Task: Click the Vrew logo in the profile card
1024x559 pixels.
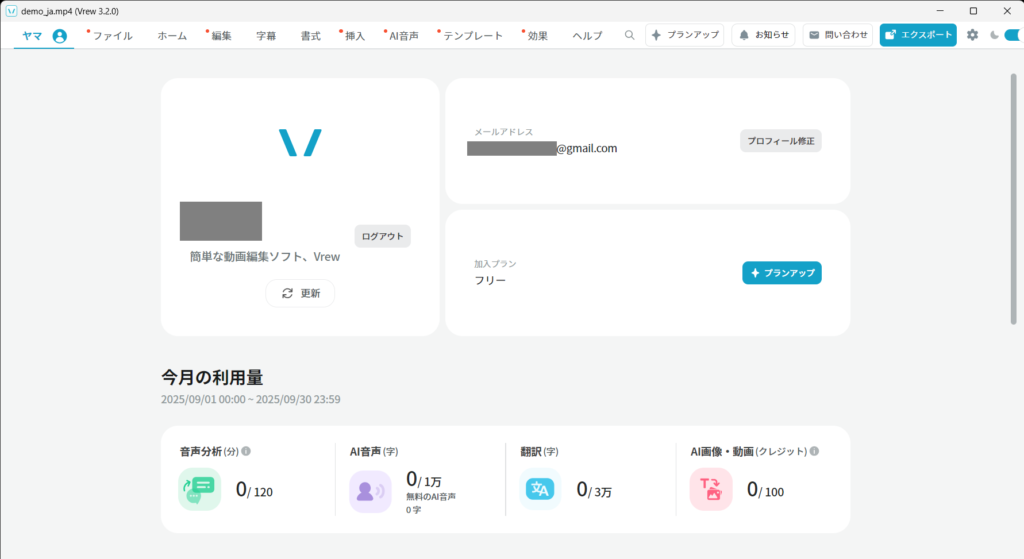Action: click(300, 143)
